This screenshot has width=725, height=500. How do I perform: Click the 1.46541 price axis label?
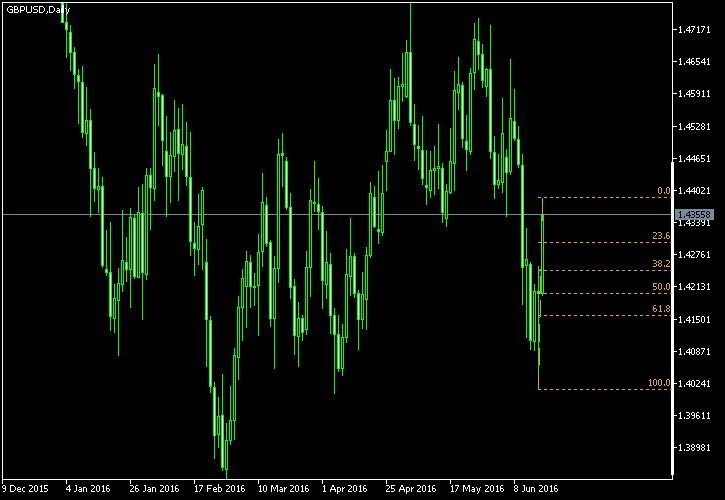coord(694,62)
